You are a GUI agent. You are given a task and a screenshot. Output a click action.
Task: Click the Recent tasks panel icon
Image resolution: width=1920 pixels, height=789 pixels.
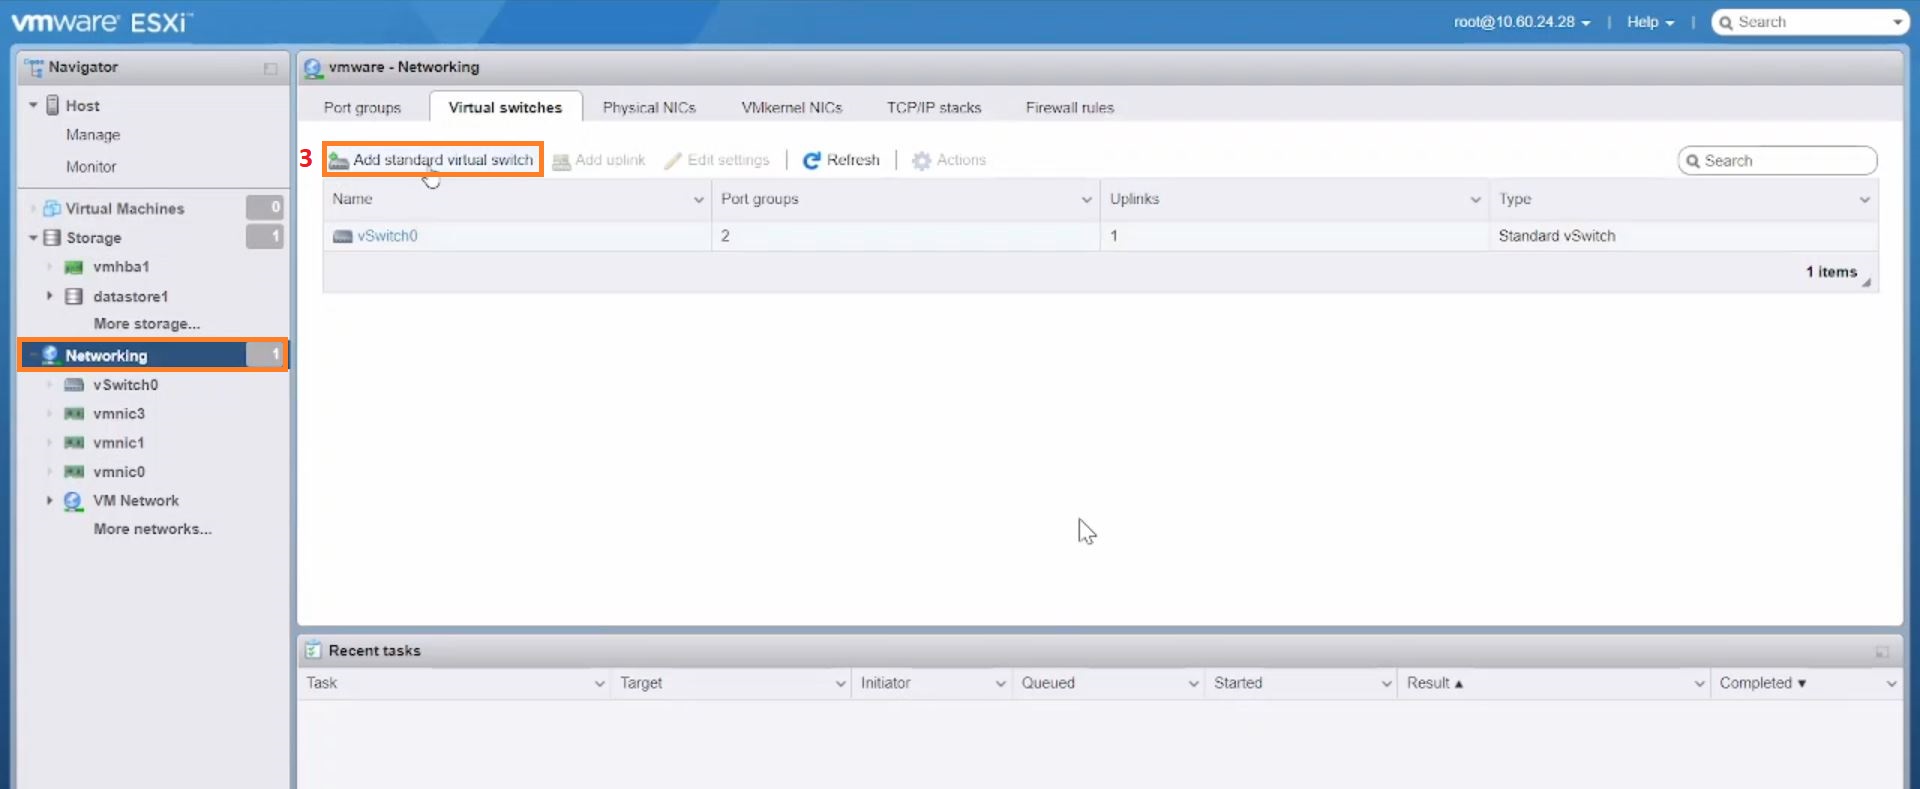[x=313, y=650]
